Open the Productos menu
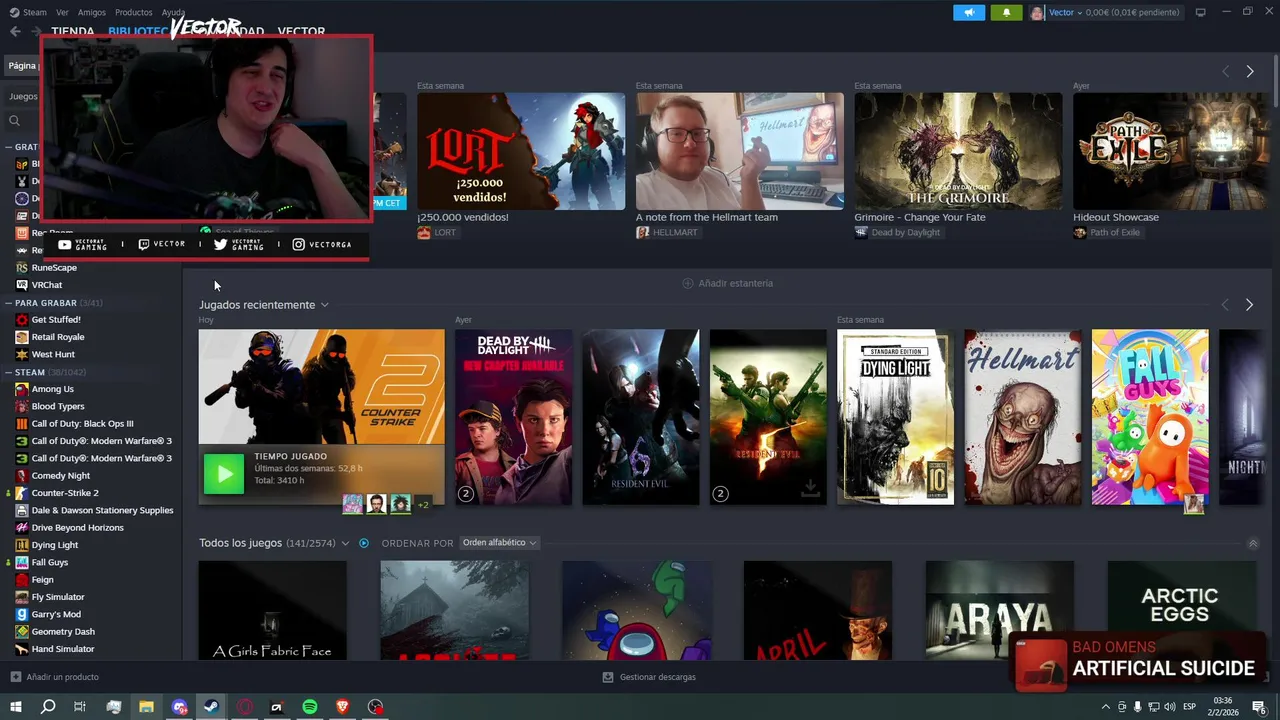The width and height of the screenshot is (1280, 720). coord(134,12)
